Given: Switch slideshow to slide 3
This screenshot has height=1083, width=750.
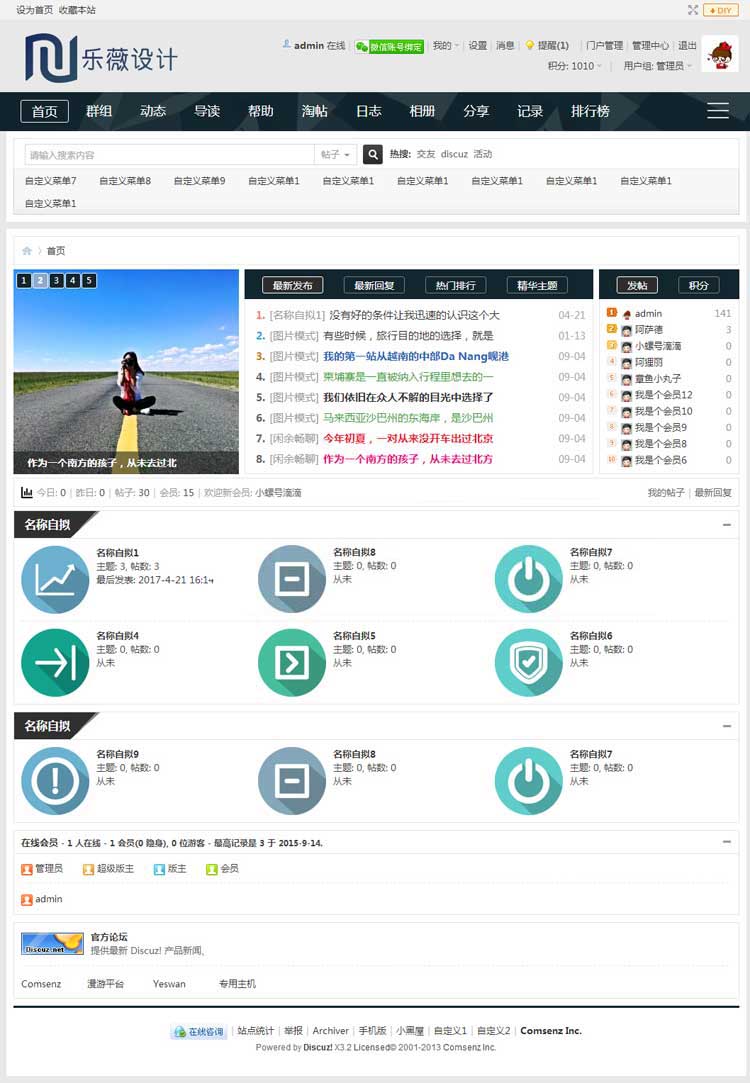Looking at the screenshot, I should click(57, 280).
